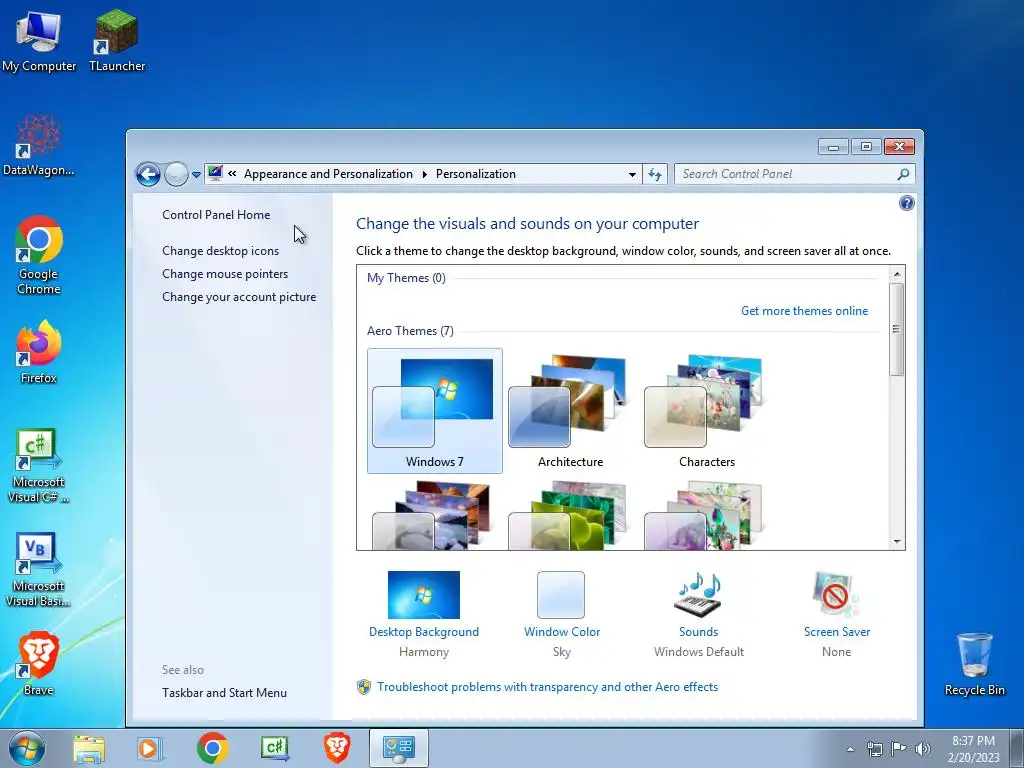Click the themes list scrollbar thumb
This screenshot has height=768, width=1024.
[897, 329]
